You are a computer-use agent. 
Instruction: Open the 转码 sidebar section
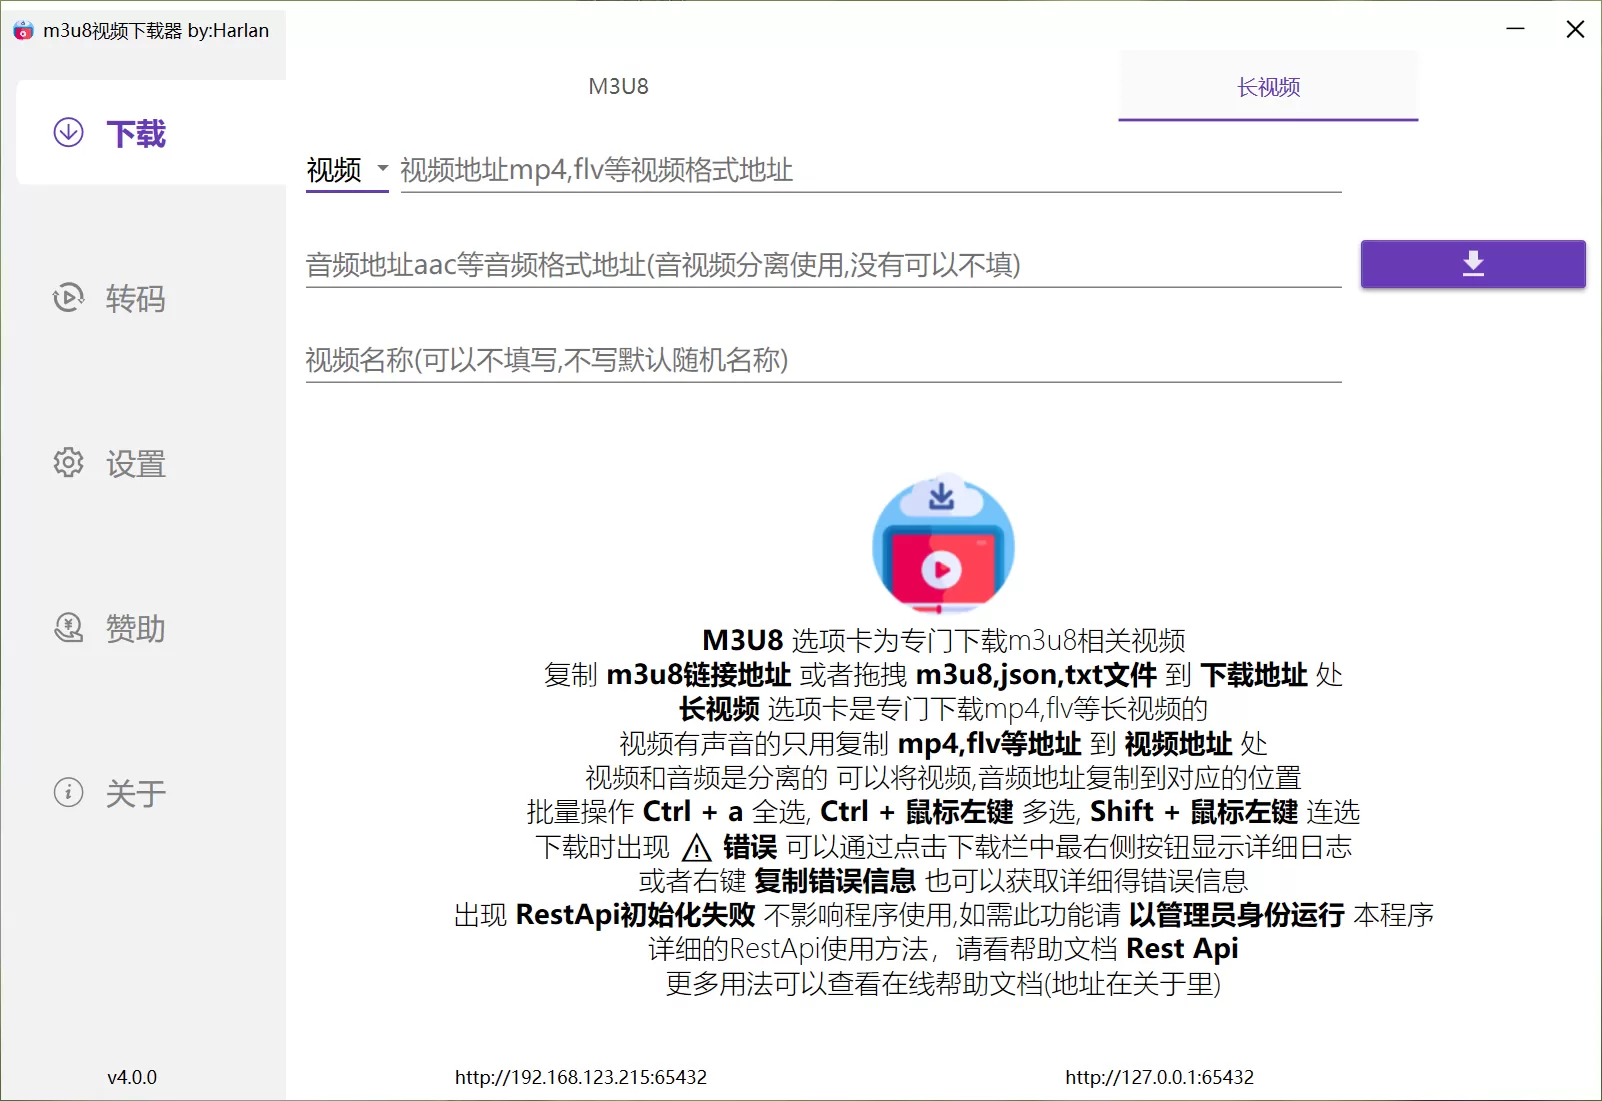click(x=151, y=298)
